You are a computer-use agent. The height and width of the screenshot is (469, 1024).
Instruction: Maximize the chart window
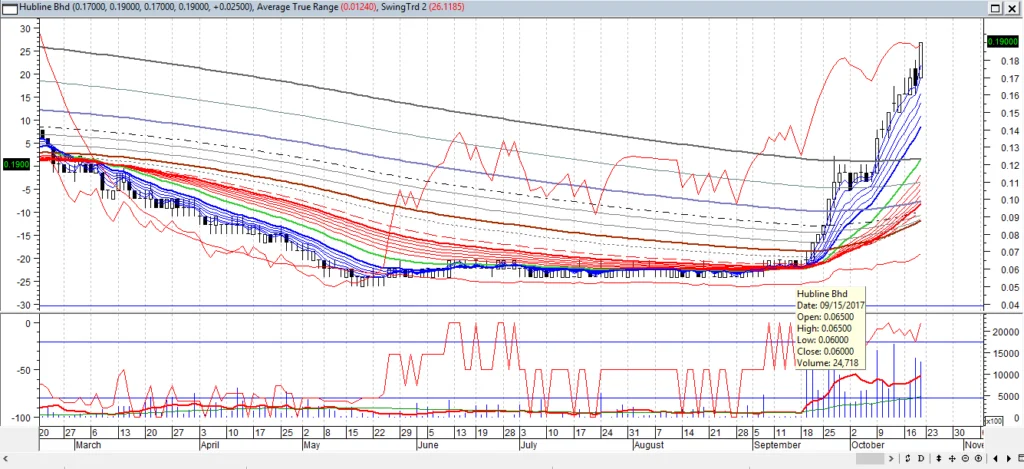[995, 8]
